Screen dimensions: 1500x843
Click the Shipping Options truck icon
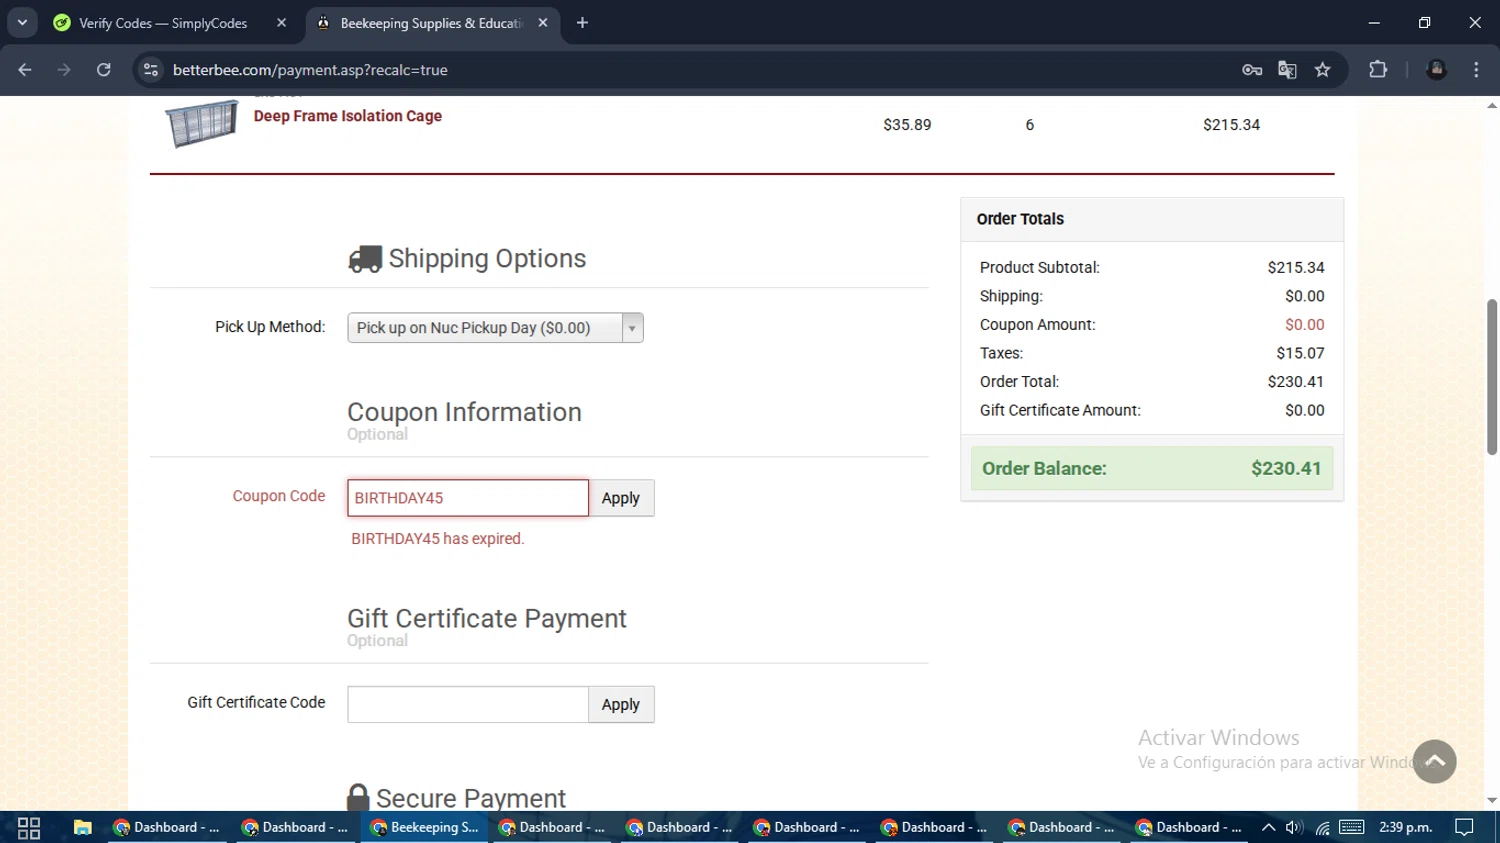pyautogui.click(x=365, y=259)
